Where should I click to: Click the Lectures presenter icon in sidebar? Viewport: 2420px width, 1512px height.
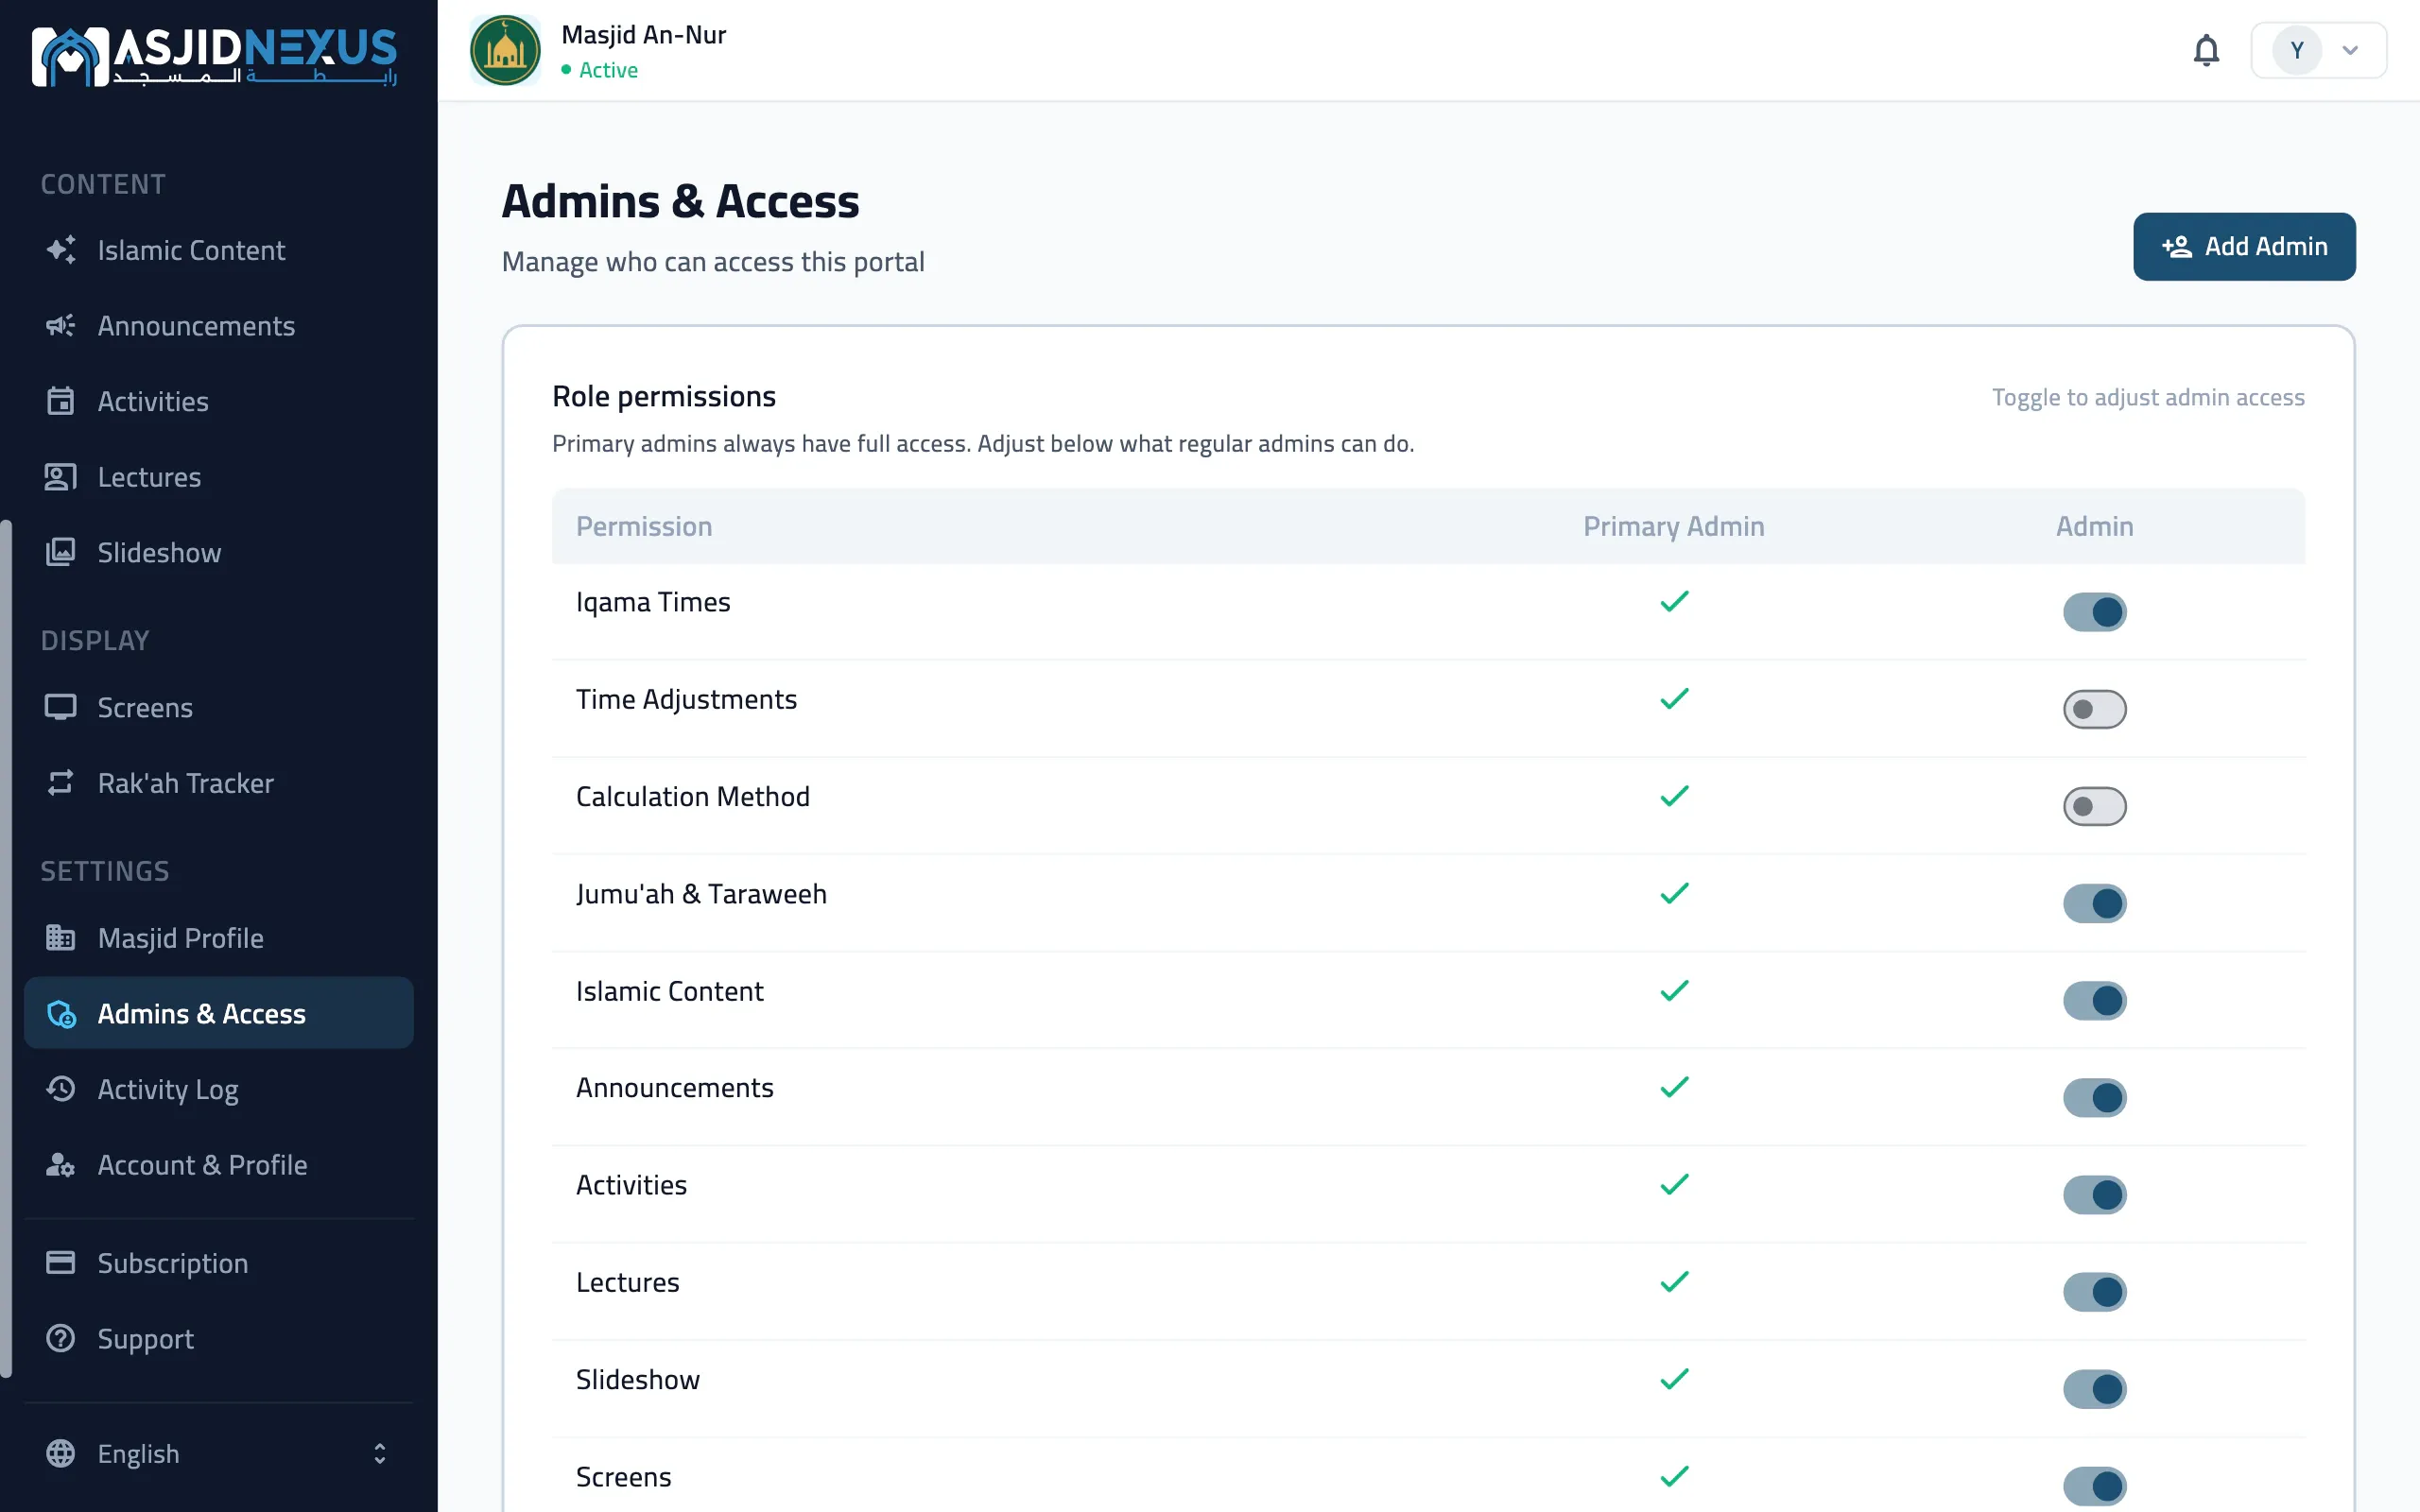pos(60,477)
